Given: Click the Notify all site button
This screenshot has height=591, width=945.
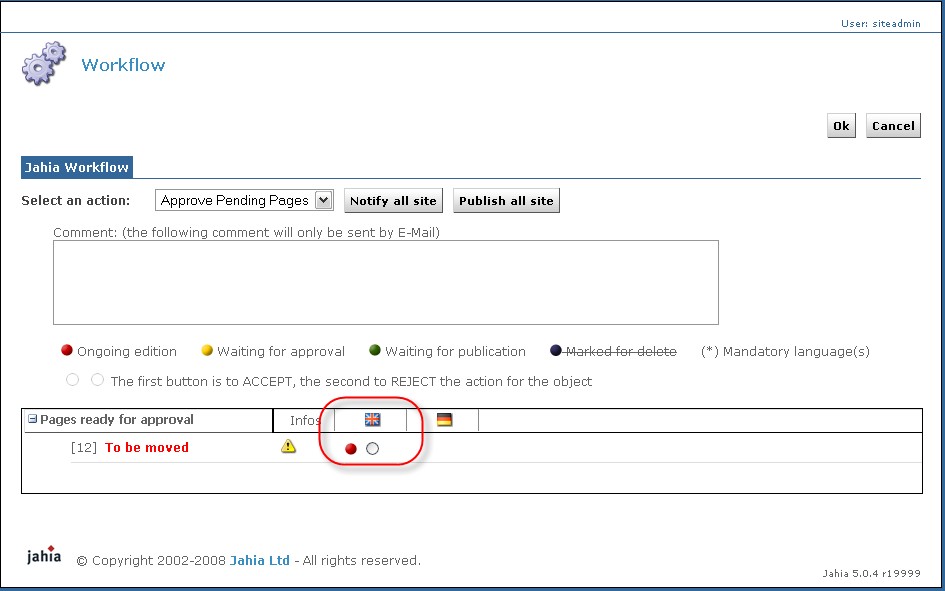Looking at the screenshot, I should pyautogui.click(x=393, y=201).
